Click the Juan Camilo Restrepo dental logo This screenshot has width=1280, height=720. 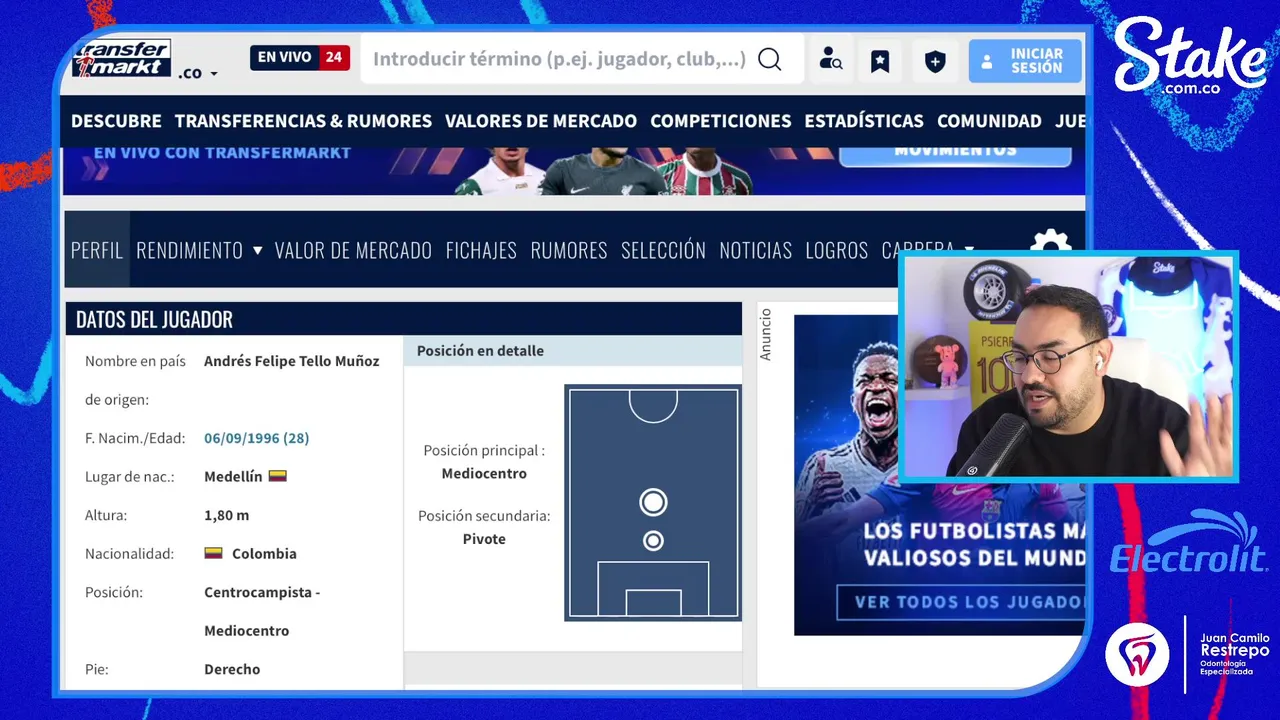click(1188, 653)
